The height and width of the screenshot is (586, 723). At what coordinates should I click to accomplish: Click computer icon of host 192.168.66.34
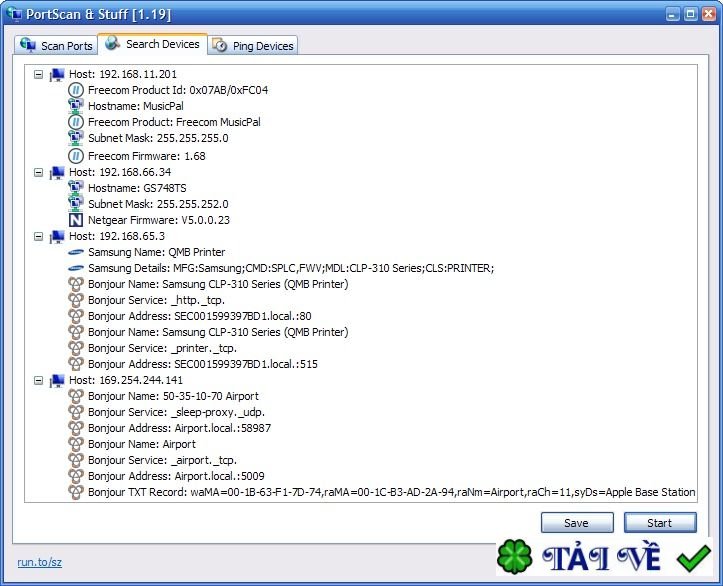57,172
